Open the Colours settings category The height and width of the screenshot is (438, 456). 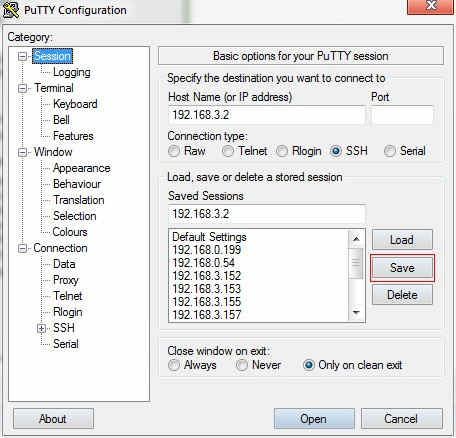point(70,232)
